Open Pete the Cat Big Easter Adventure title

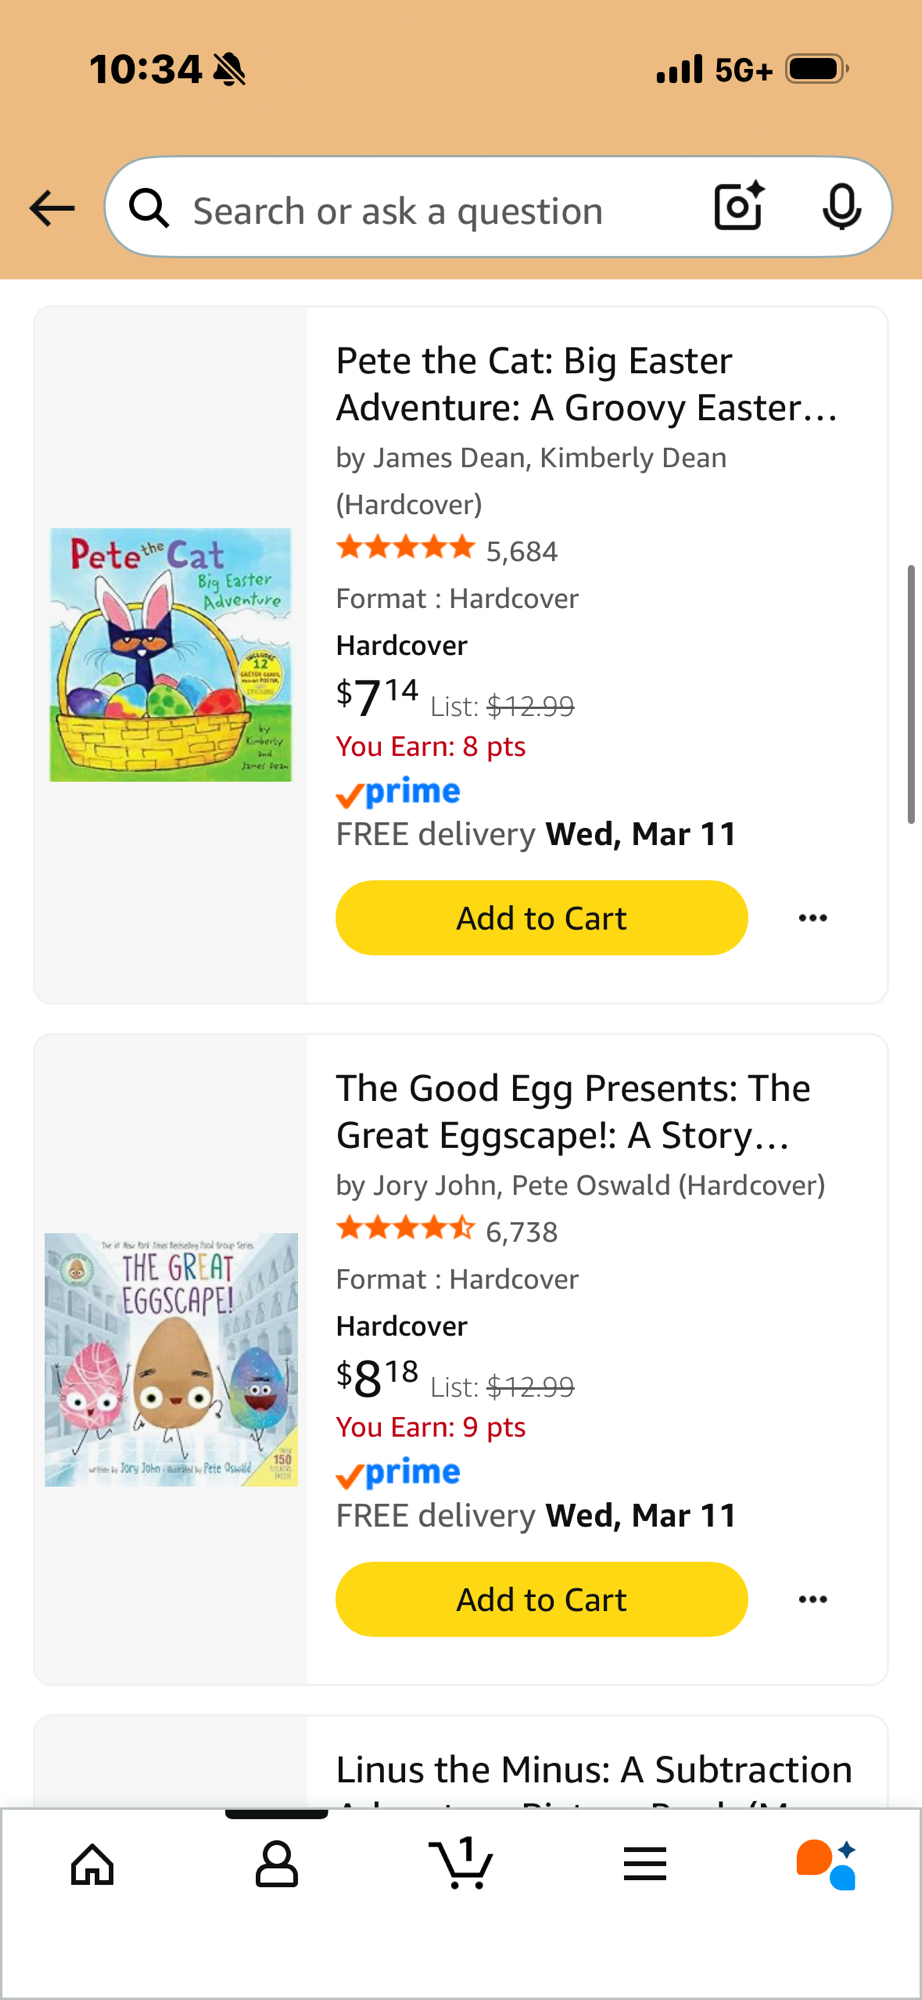tap(586, 384)
